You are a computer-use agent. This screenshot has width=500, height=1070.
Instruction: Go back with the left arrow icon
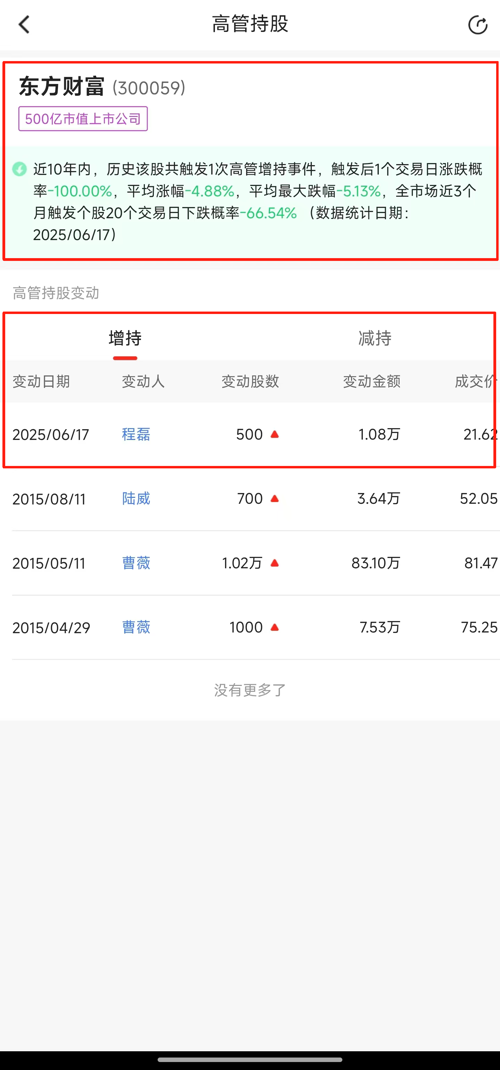click(x=25, y=25)
